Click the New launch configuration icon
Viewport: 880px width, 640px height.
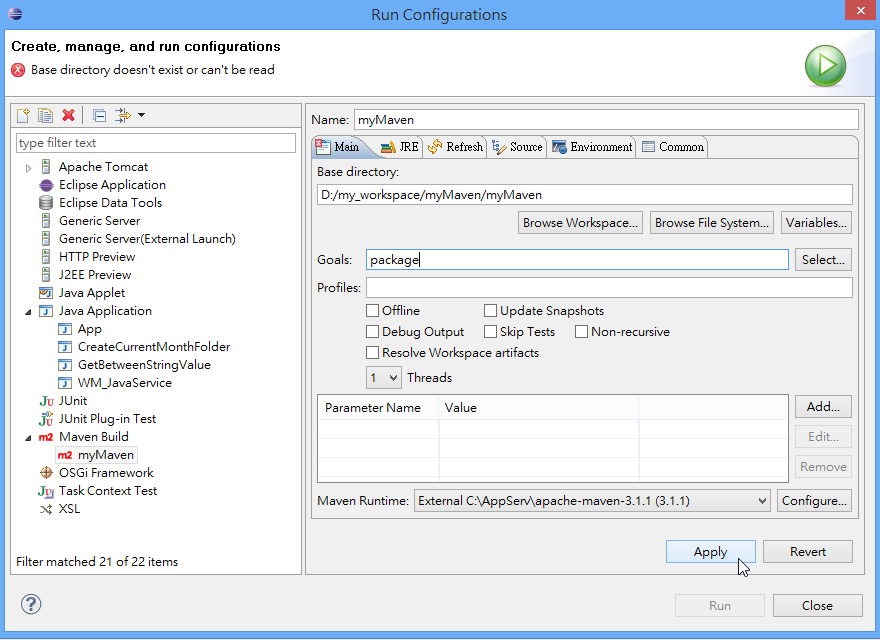25,115
